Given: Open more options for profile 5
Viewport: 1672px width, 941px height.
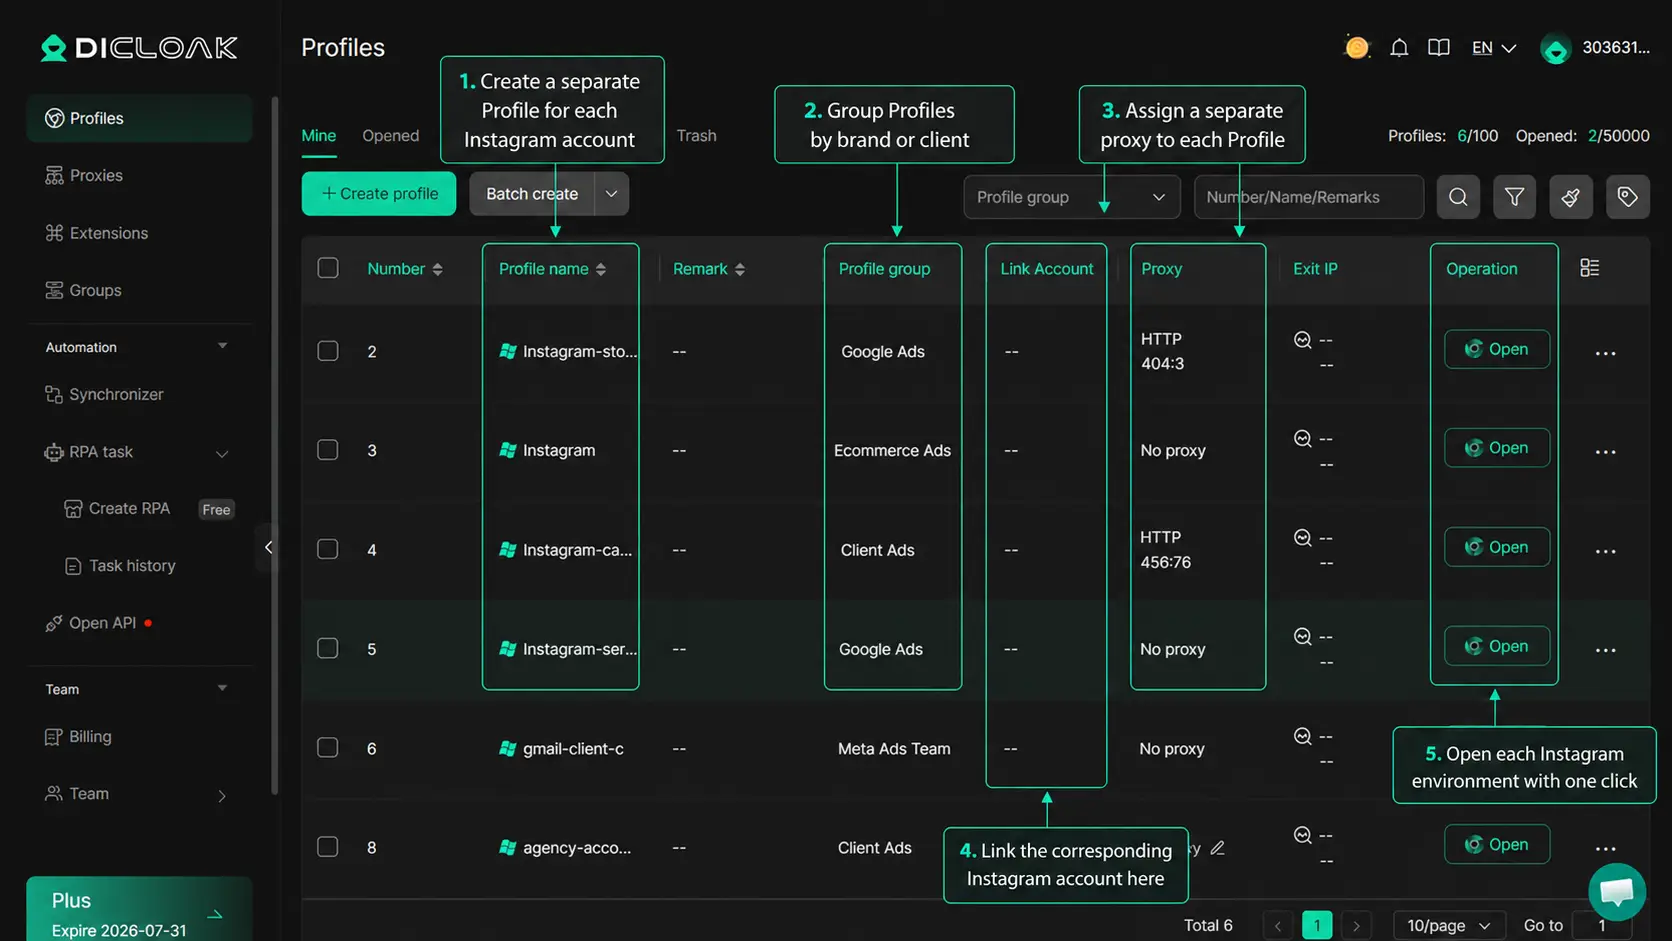Looking at the screenshot, I should coord(1606,650).
